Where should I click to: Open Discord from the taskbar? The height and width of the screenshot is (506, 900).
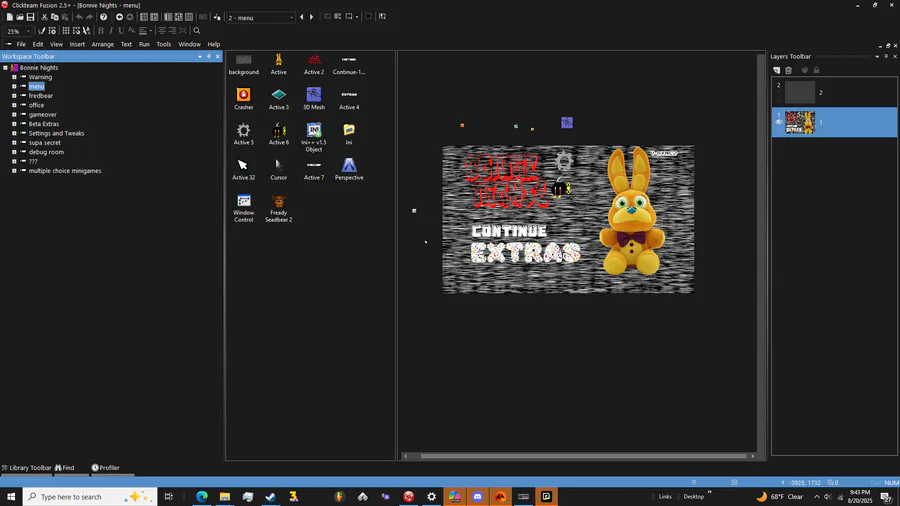click(478, 497)
